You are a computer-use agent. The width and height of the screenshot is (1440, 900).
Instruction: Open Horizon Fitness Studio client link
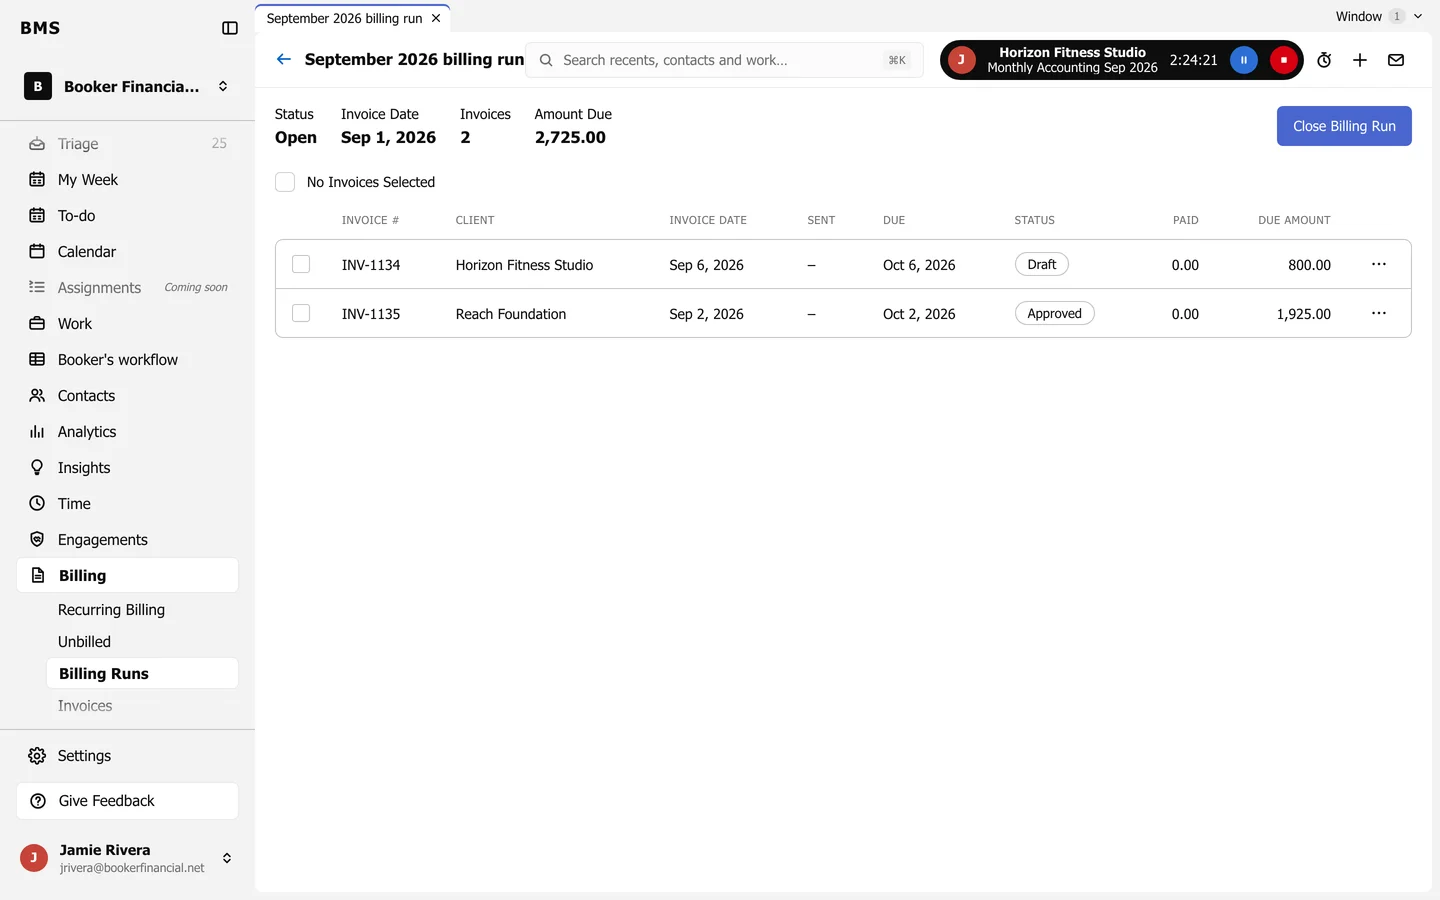[524, 265]
